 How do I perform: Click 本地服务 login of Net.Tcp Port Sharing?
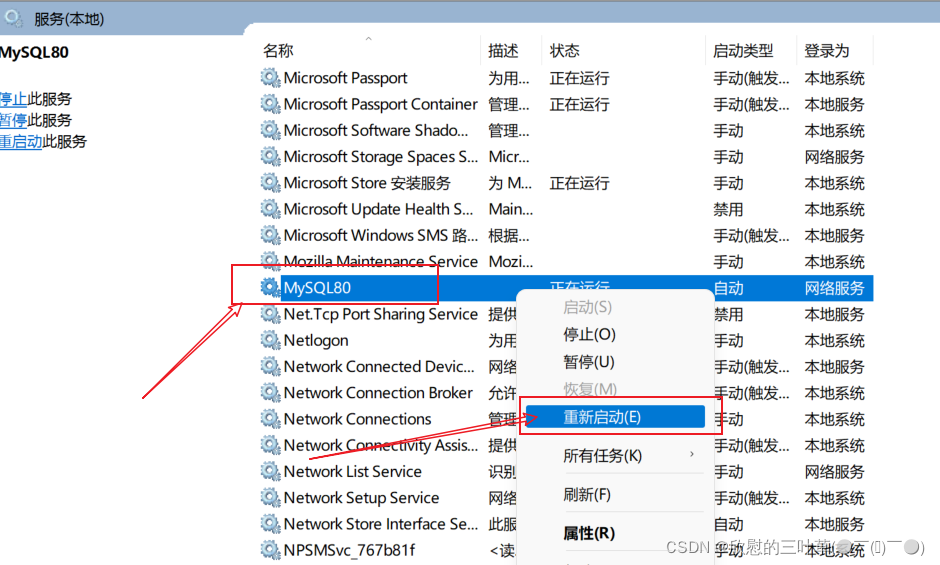click(x=834, y=314)
